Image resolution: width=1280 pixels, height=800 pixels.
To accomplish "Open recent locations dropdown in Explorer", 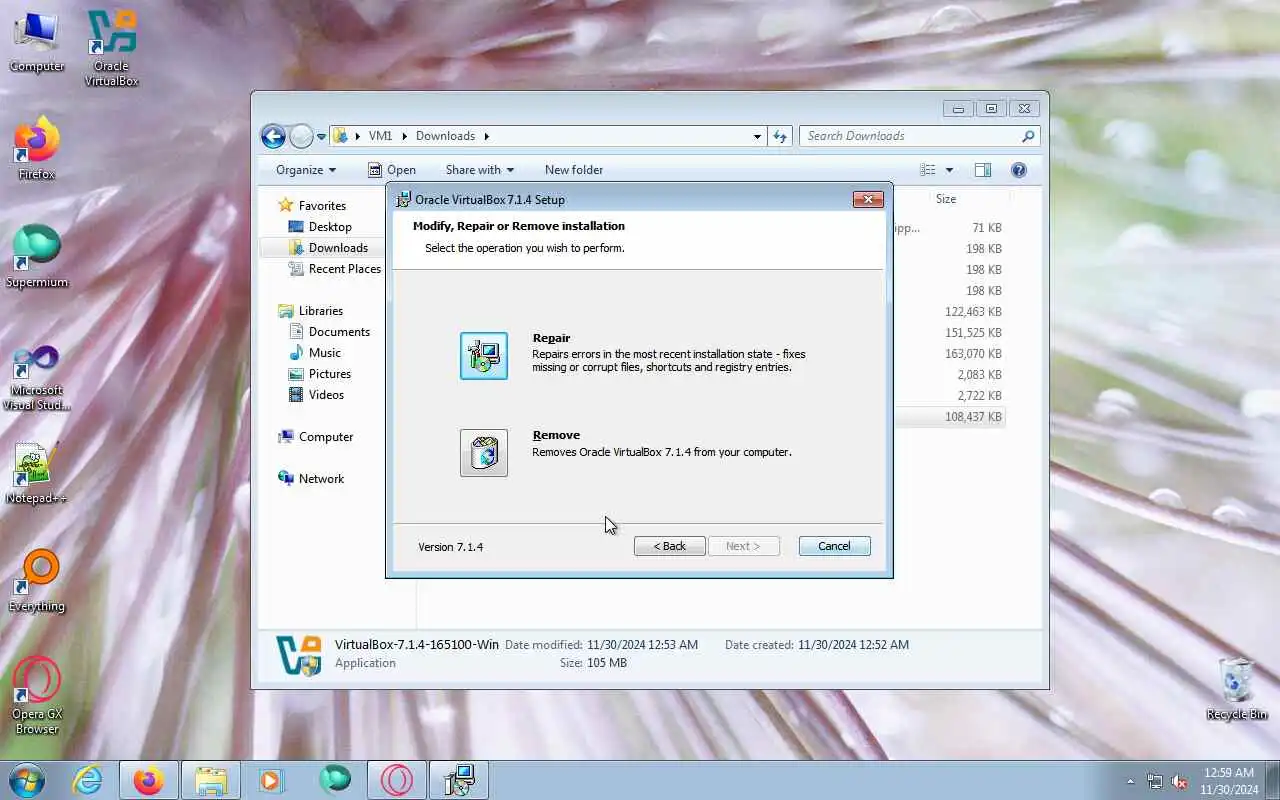I will (321, 136).
